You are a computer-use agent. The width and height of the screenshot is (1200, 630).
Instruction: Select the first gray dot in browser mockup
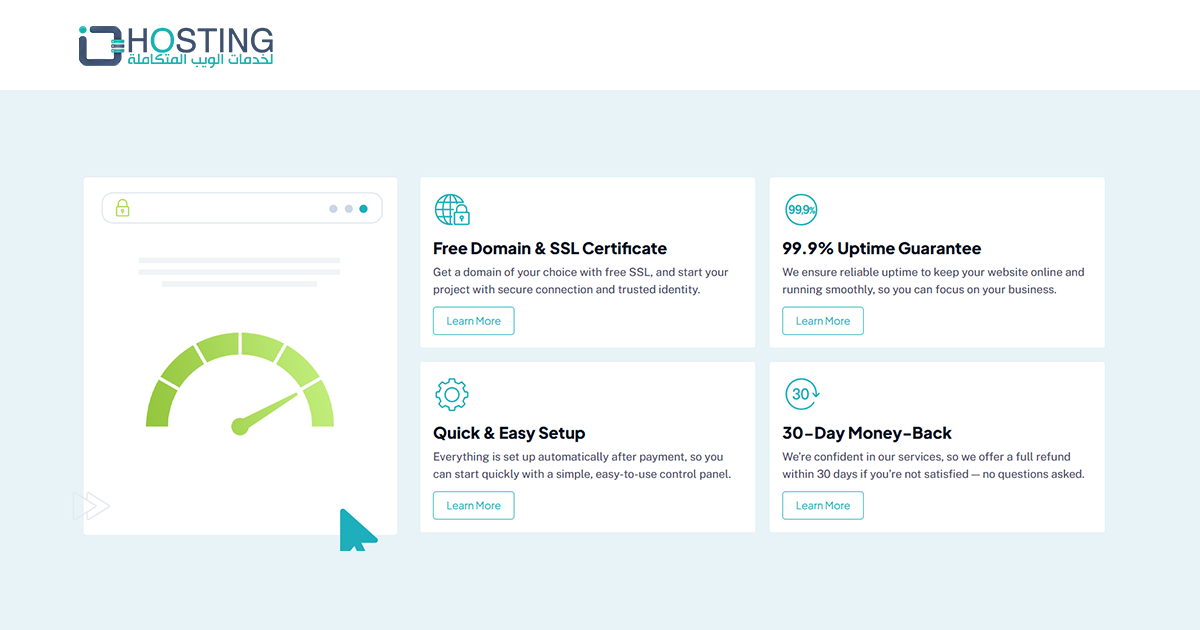coord(334,209)
